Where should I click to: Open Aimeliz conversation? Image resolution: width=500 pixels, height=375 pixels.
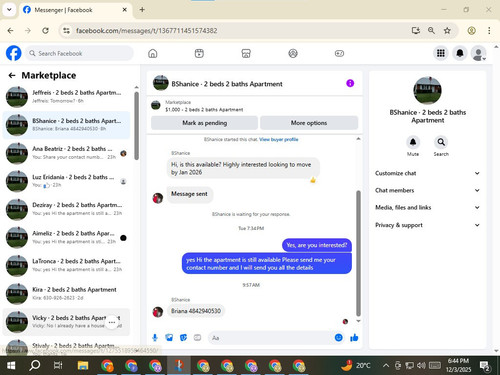pyautogui.click(x=67, y=237)
